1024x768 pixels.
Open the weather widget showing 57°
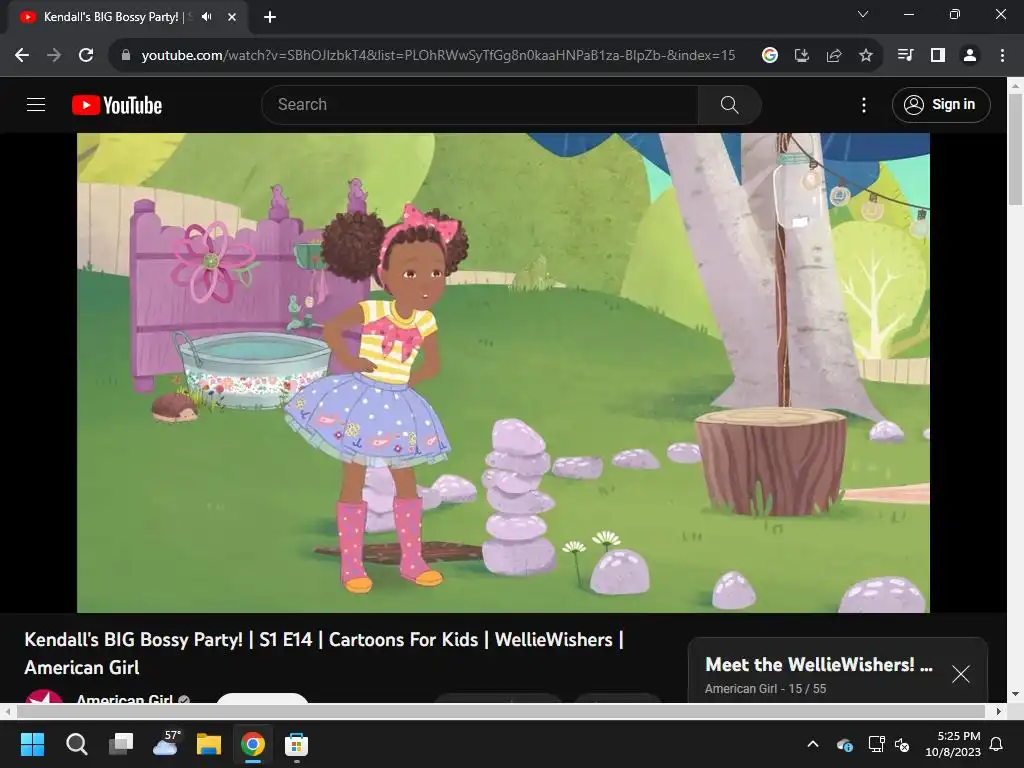tap(166, 743)
